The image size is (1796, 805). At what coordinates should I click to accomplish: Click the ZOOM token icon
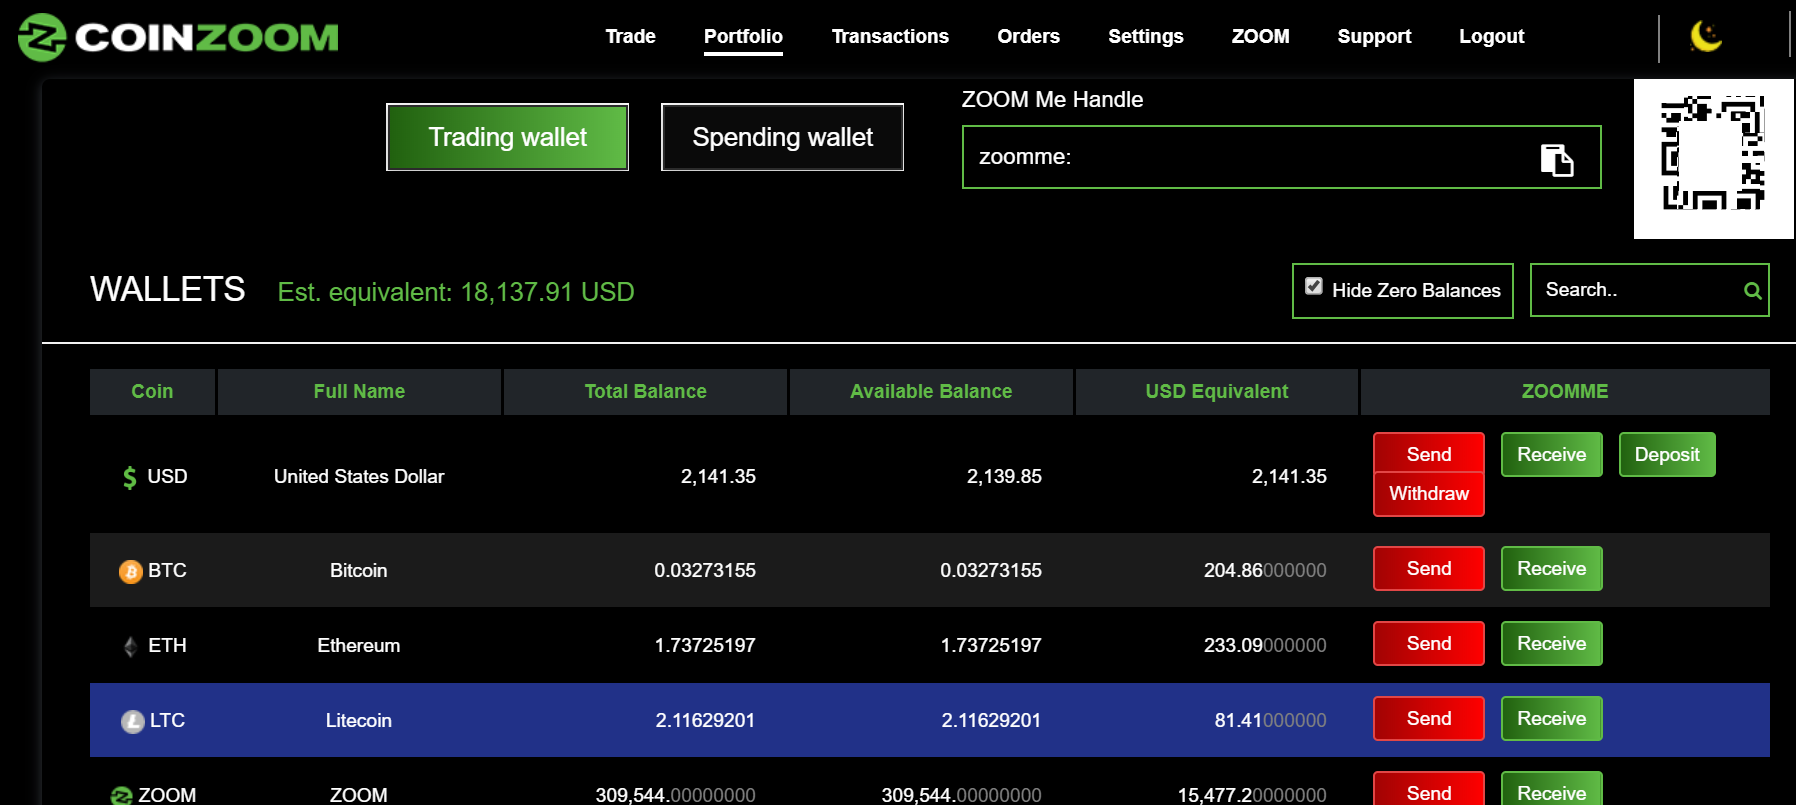coord(121,796)
